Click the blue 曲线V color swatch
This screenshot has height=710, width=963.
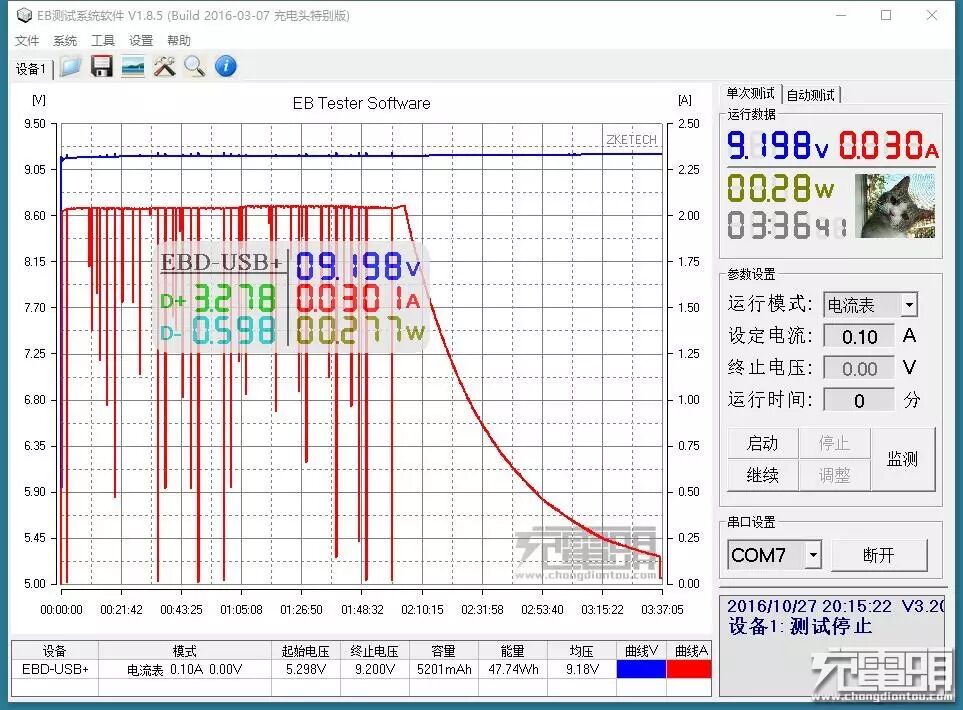(x=641, y=669)
